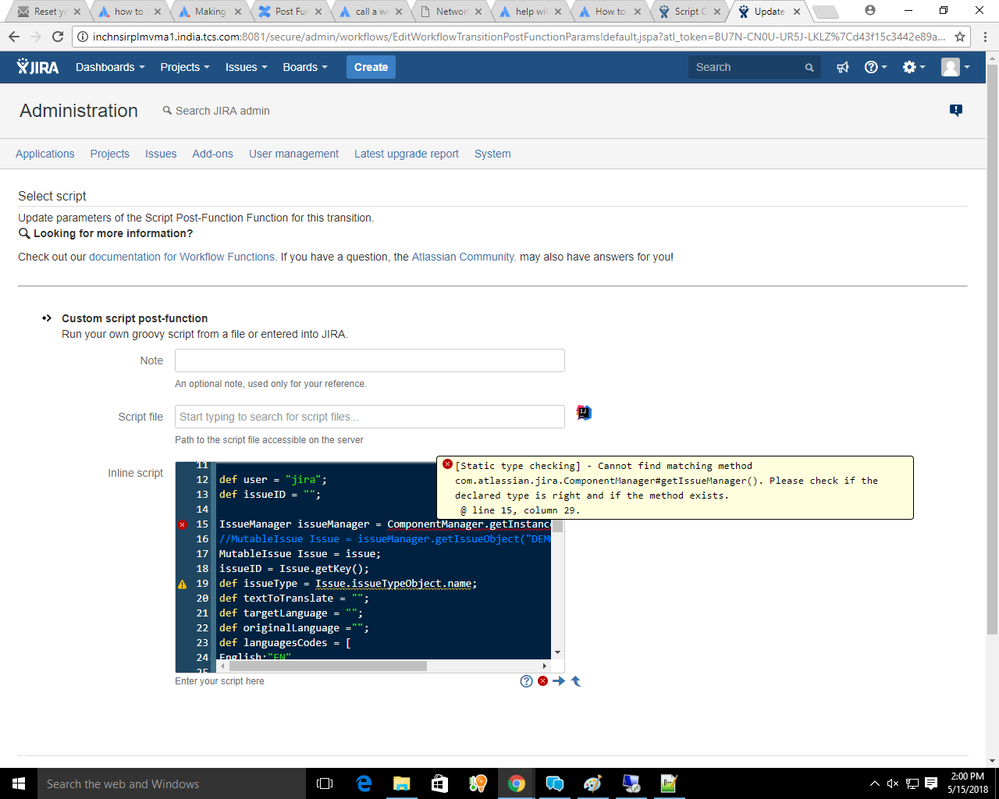Bookmark this page with the star icon
Viewport: 999px width, 799px height.
(x=959, y=37)
